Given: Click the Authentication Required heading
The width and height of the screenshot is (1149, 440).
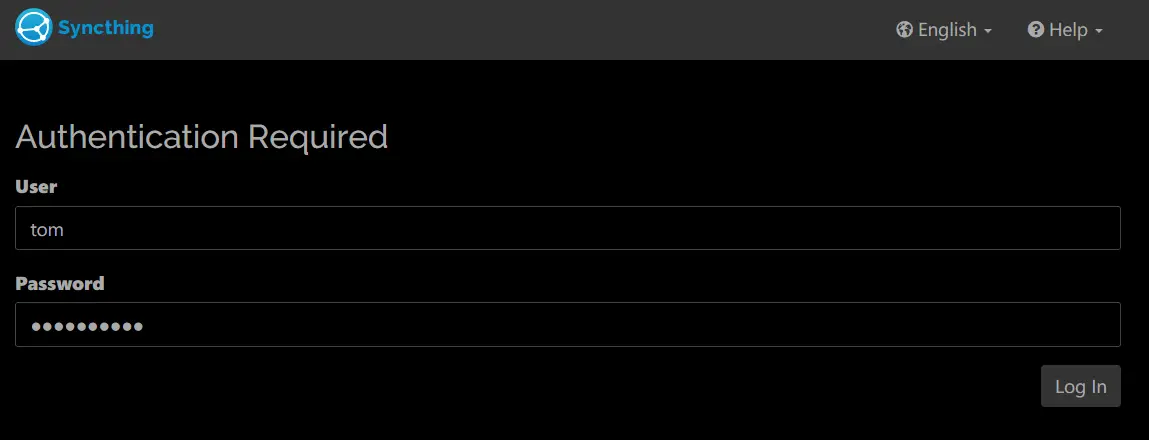Looking at the screenshot, I should (x=202, y=137).
